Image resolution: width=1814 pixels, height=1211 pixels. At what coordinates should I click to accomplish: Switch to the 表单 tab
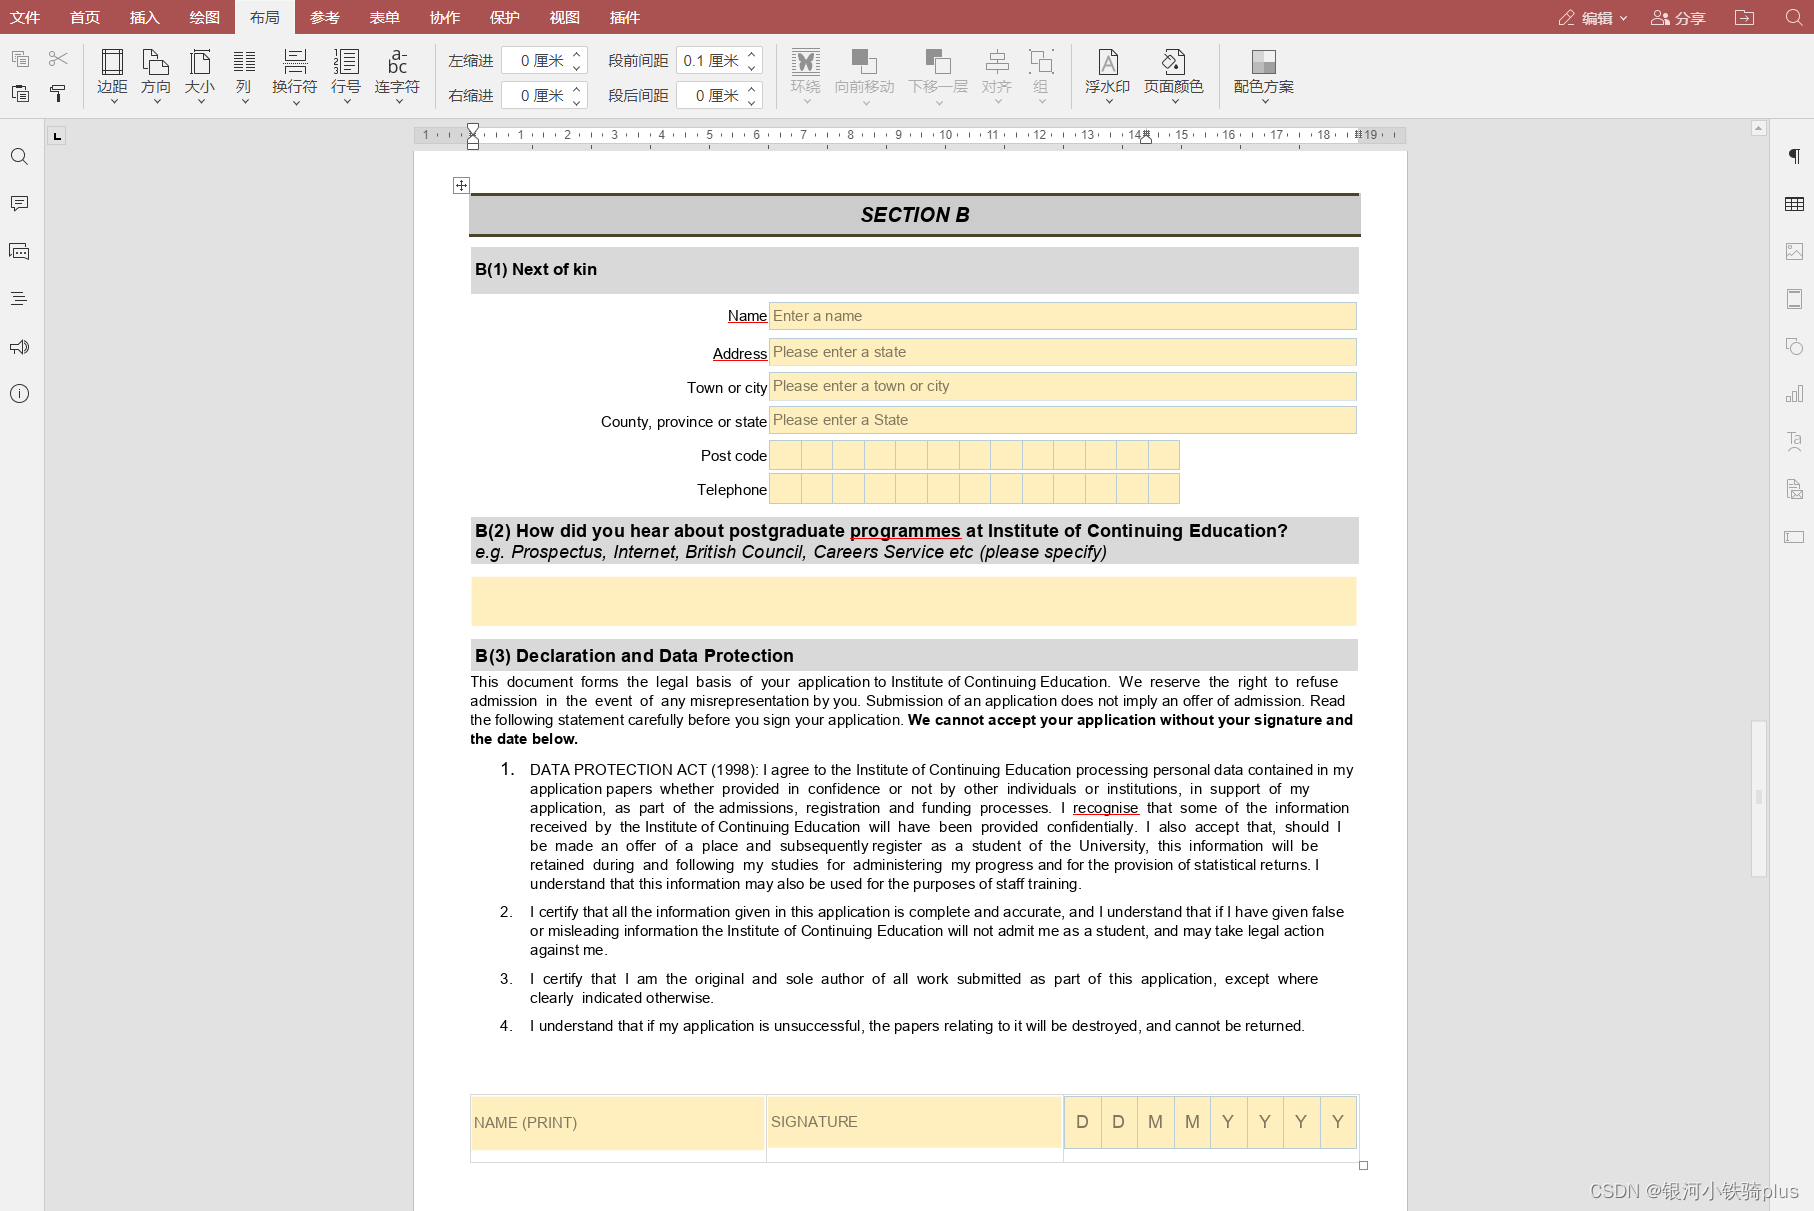click(385, 17)
